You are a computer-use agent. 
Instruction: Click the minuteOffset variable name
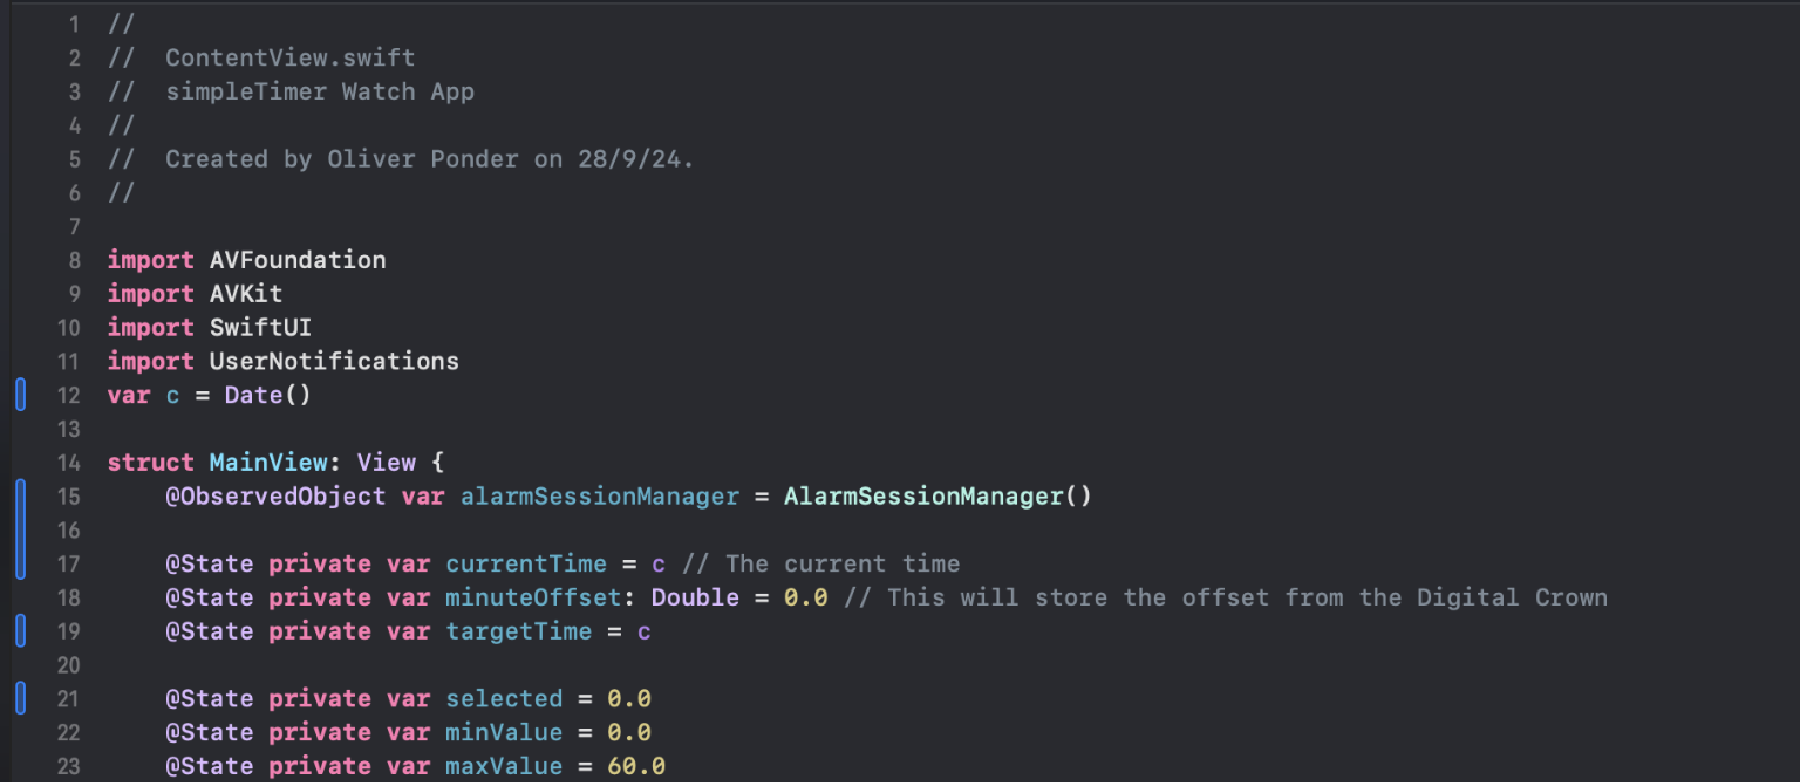tap(533, 598)
